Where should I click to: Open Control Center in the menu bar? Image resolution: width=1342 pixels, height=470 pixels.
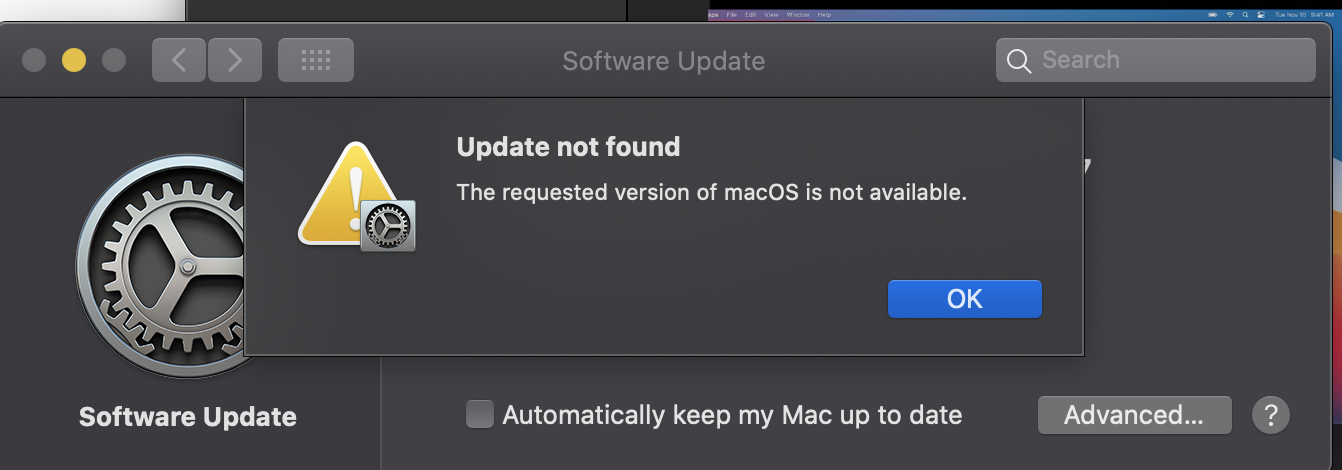coord(1261,15)
